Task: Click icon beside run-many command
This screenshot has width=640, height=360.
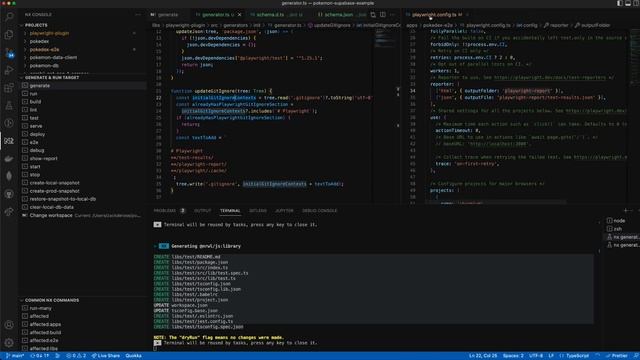Action: coord(25,308)
